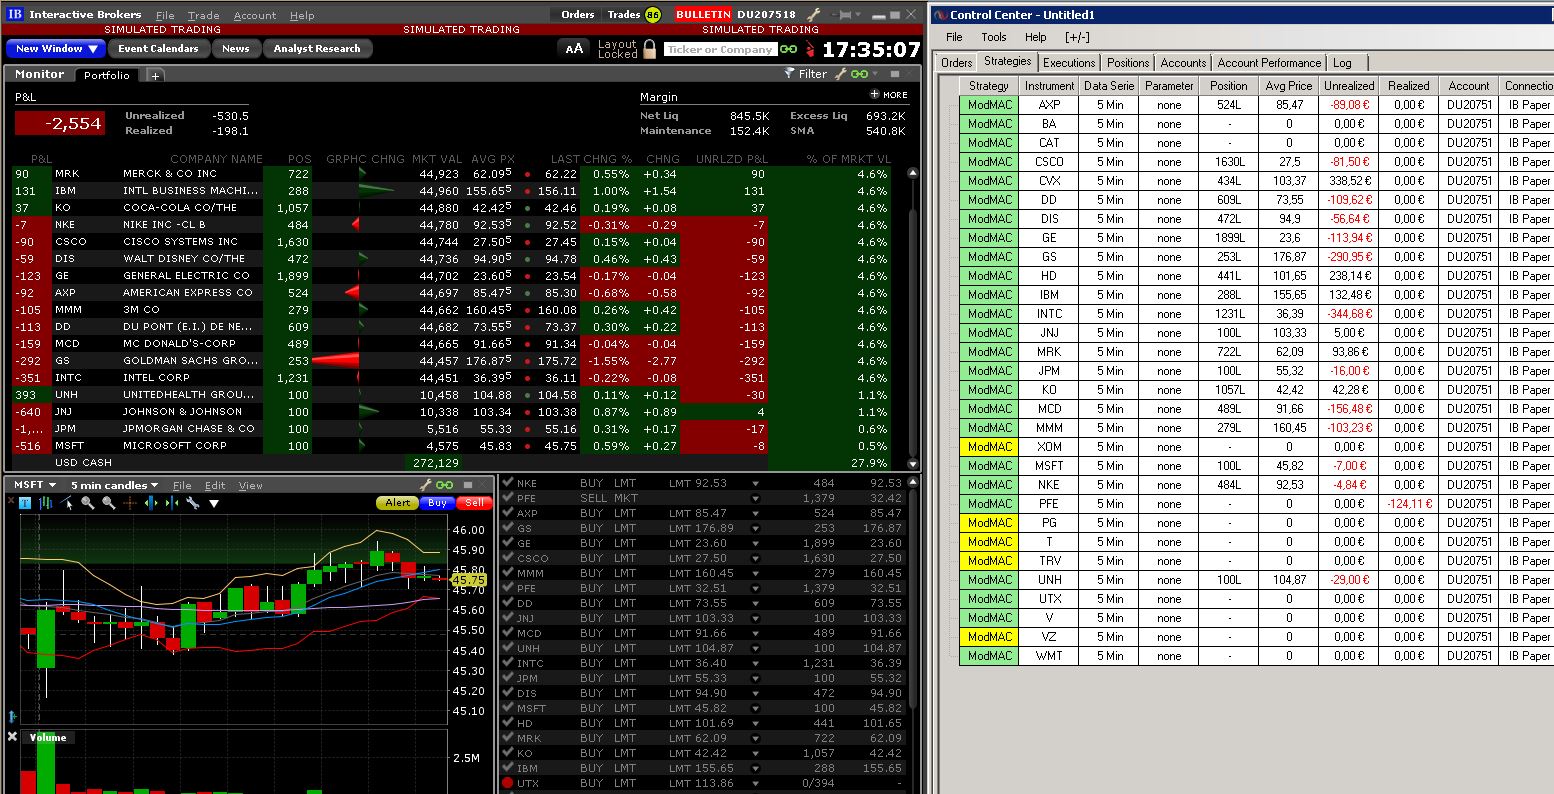The image size is (1554, 794).
Task: Click the red status dot on UTX order
Action: point(508,783)
